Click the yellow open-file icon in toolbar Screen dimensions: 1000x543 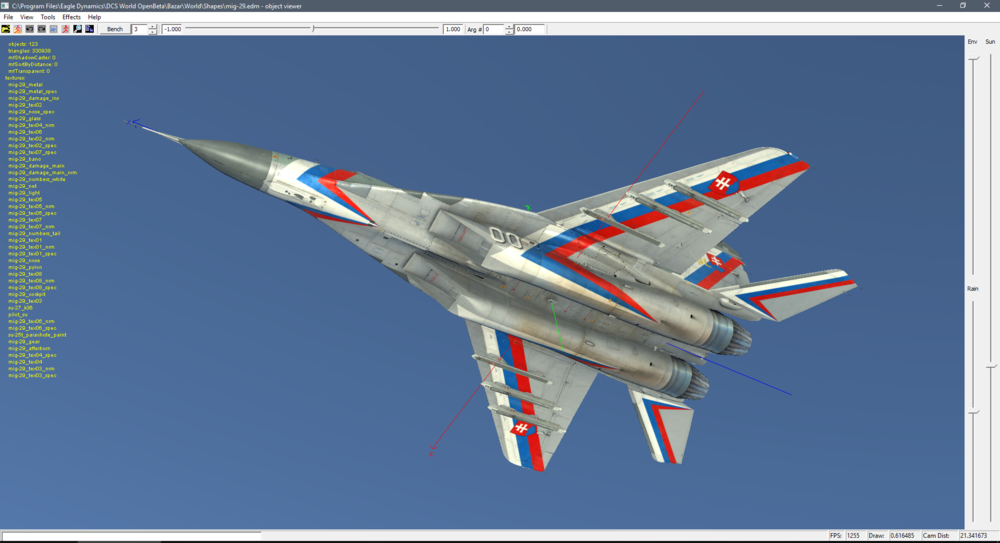(6, 29)
